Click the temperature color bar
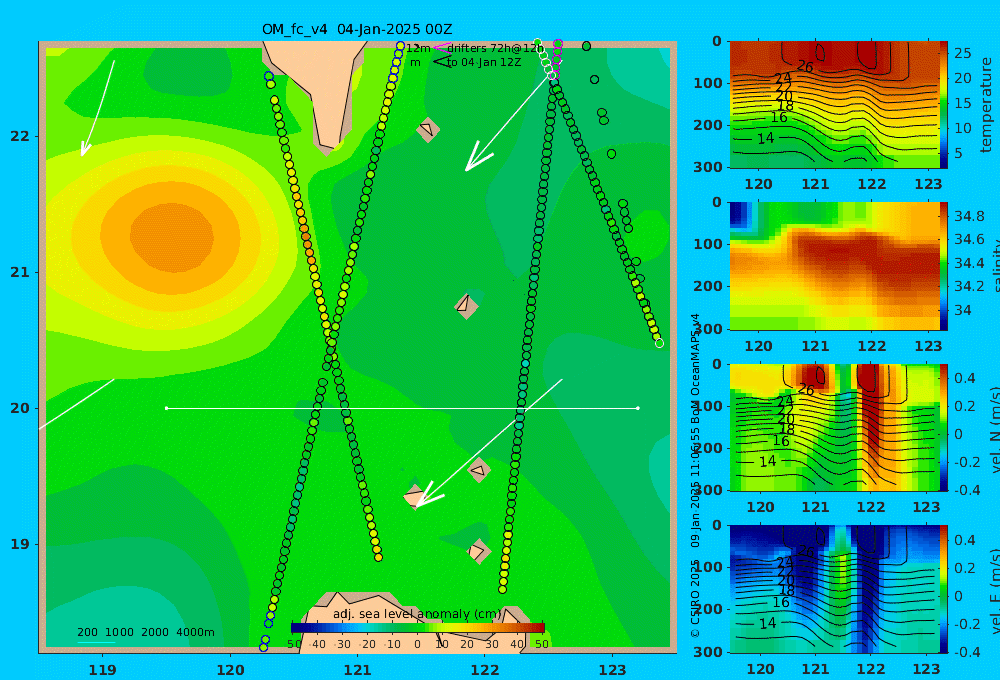The width and height of the screenshot is (1000, 680). coord(944,105)
